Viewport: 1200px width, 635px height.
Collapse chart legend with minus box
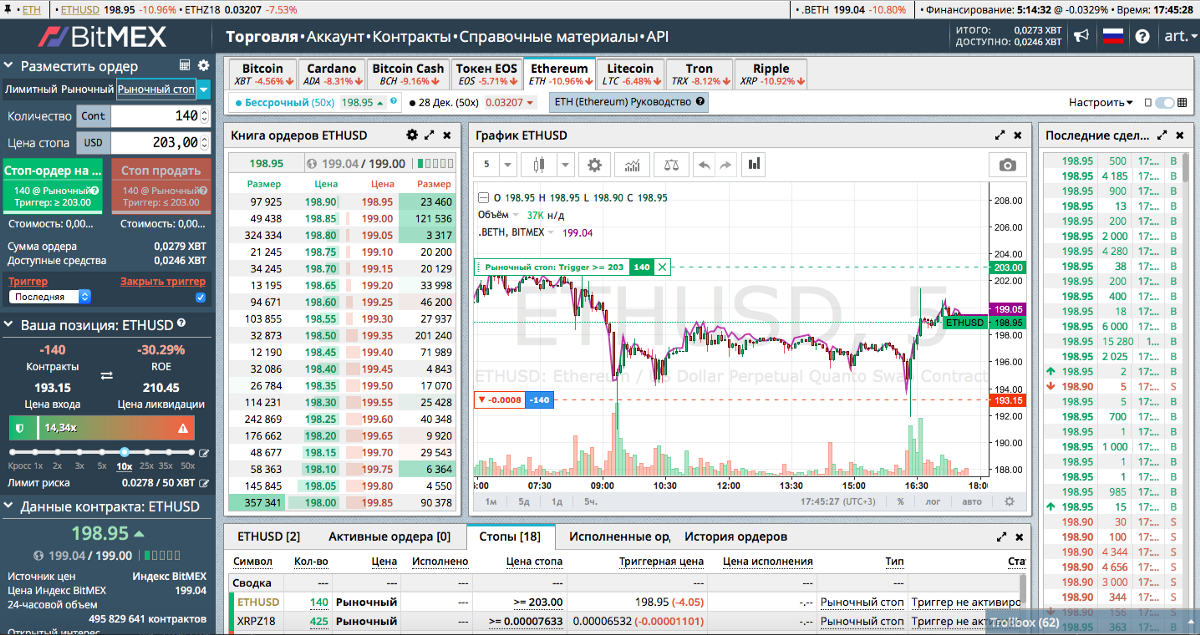pos(484,197)
